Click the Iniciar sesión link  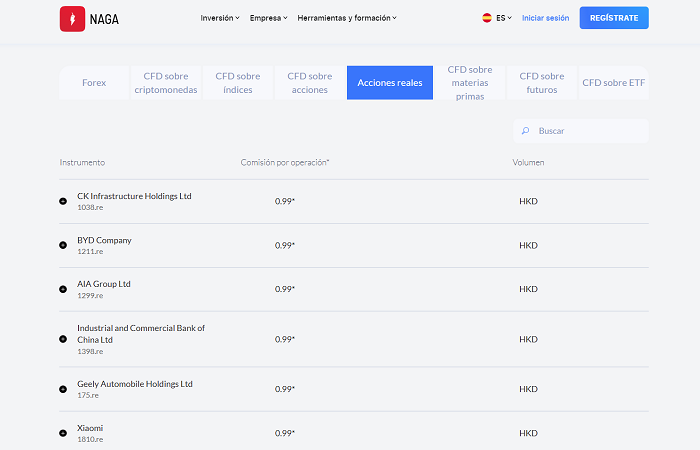coord(546,18)
